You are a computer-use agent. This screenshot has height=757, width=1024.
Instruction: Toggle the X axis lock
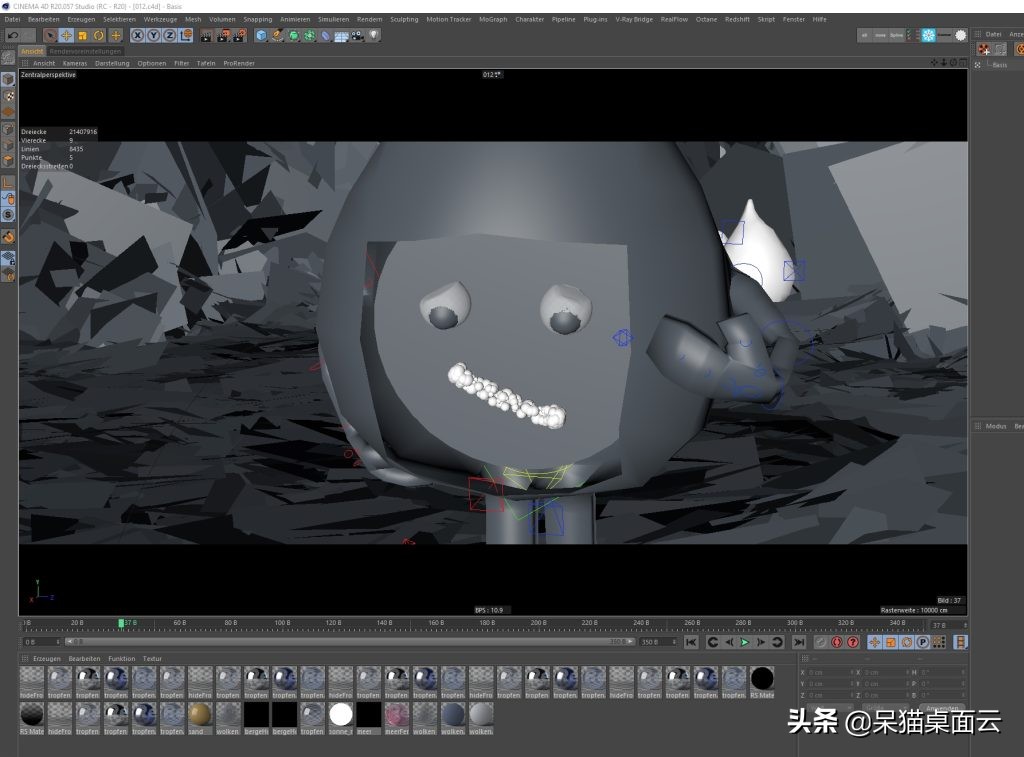pyautogui.click(x=138, y=35)
